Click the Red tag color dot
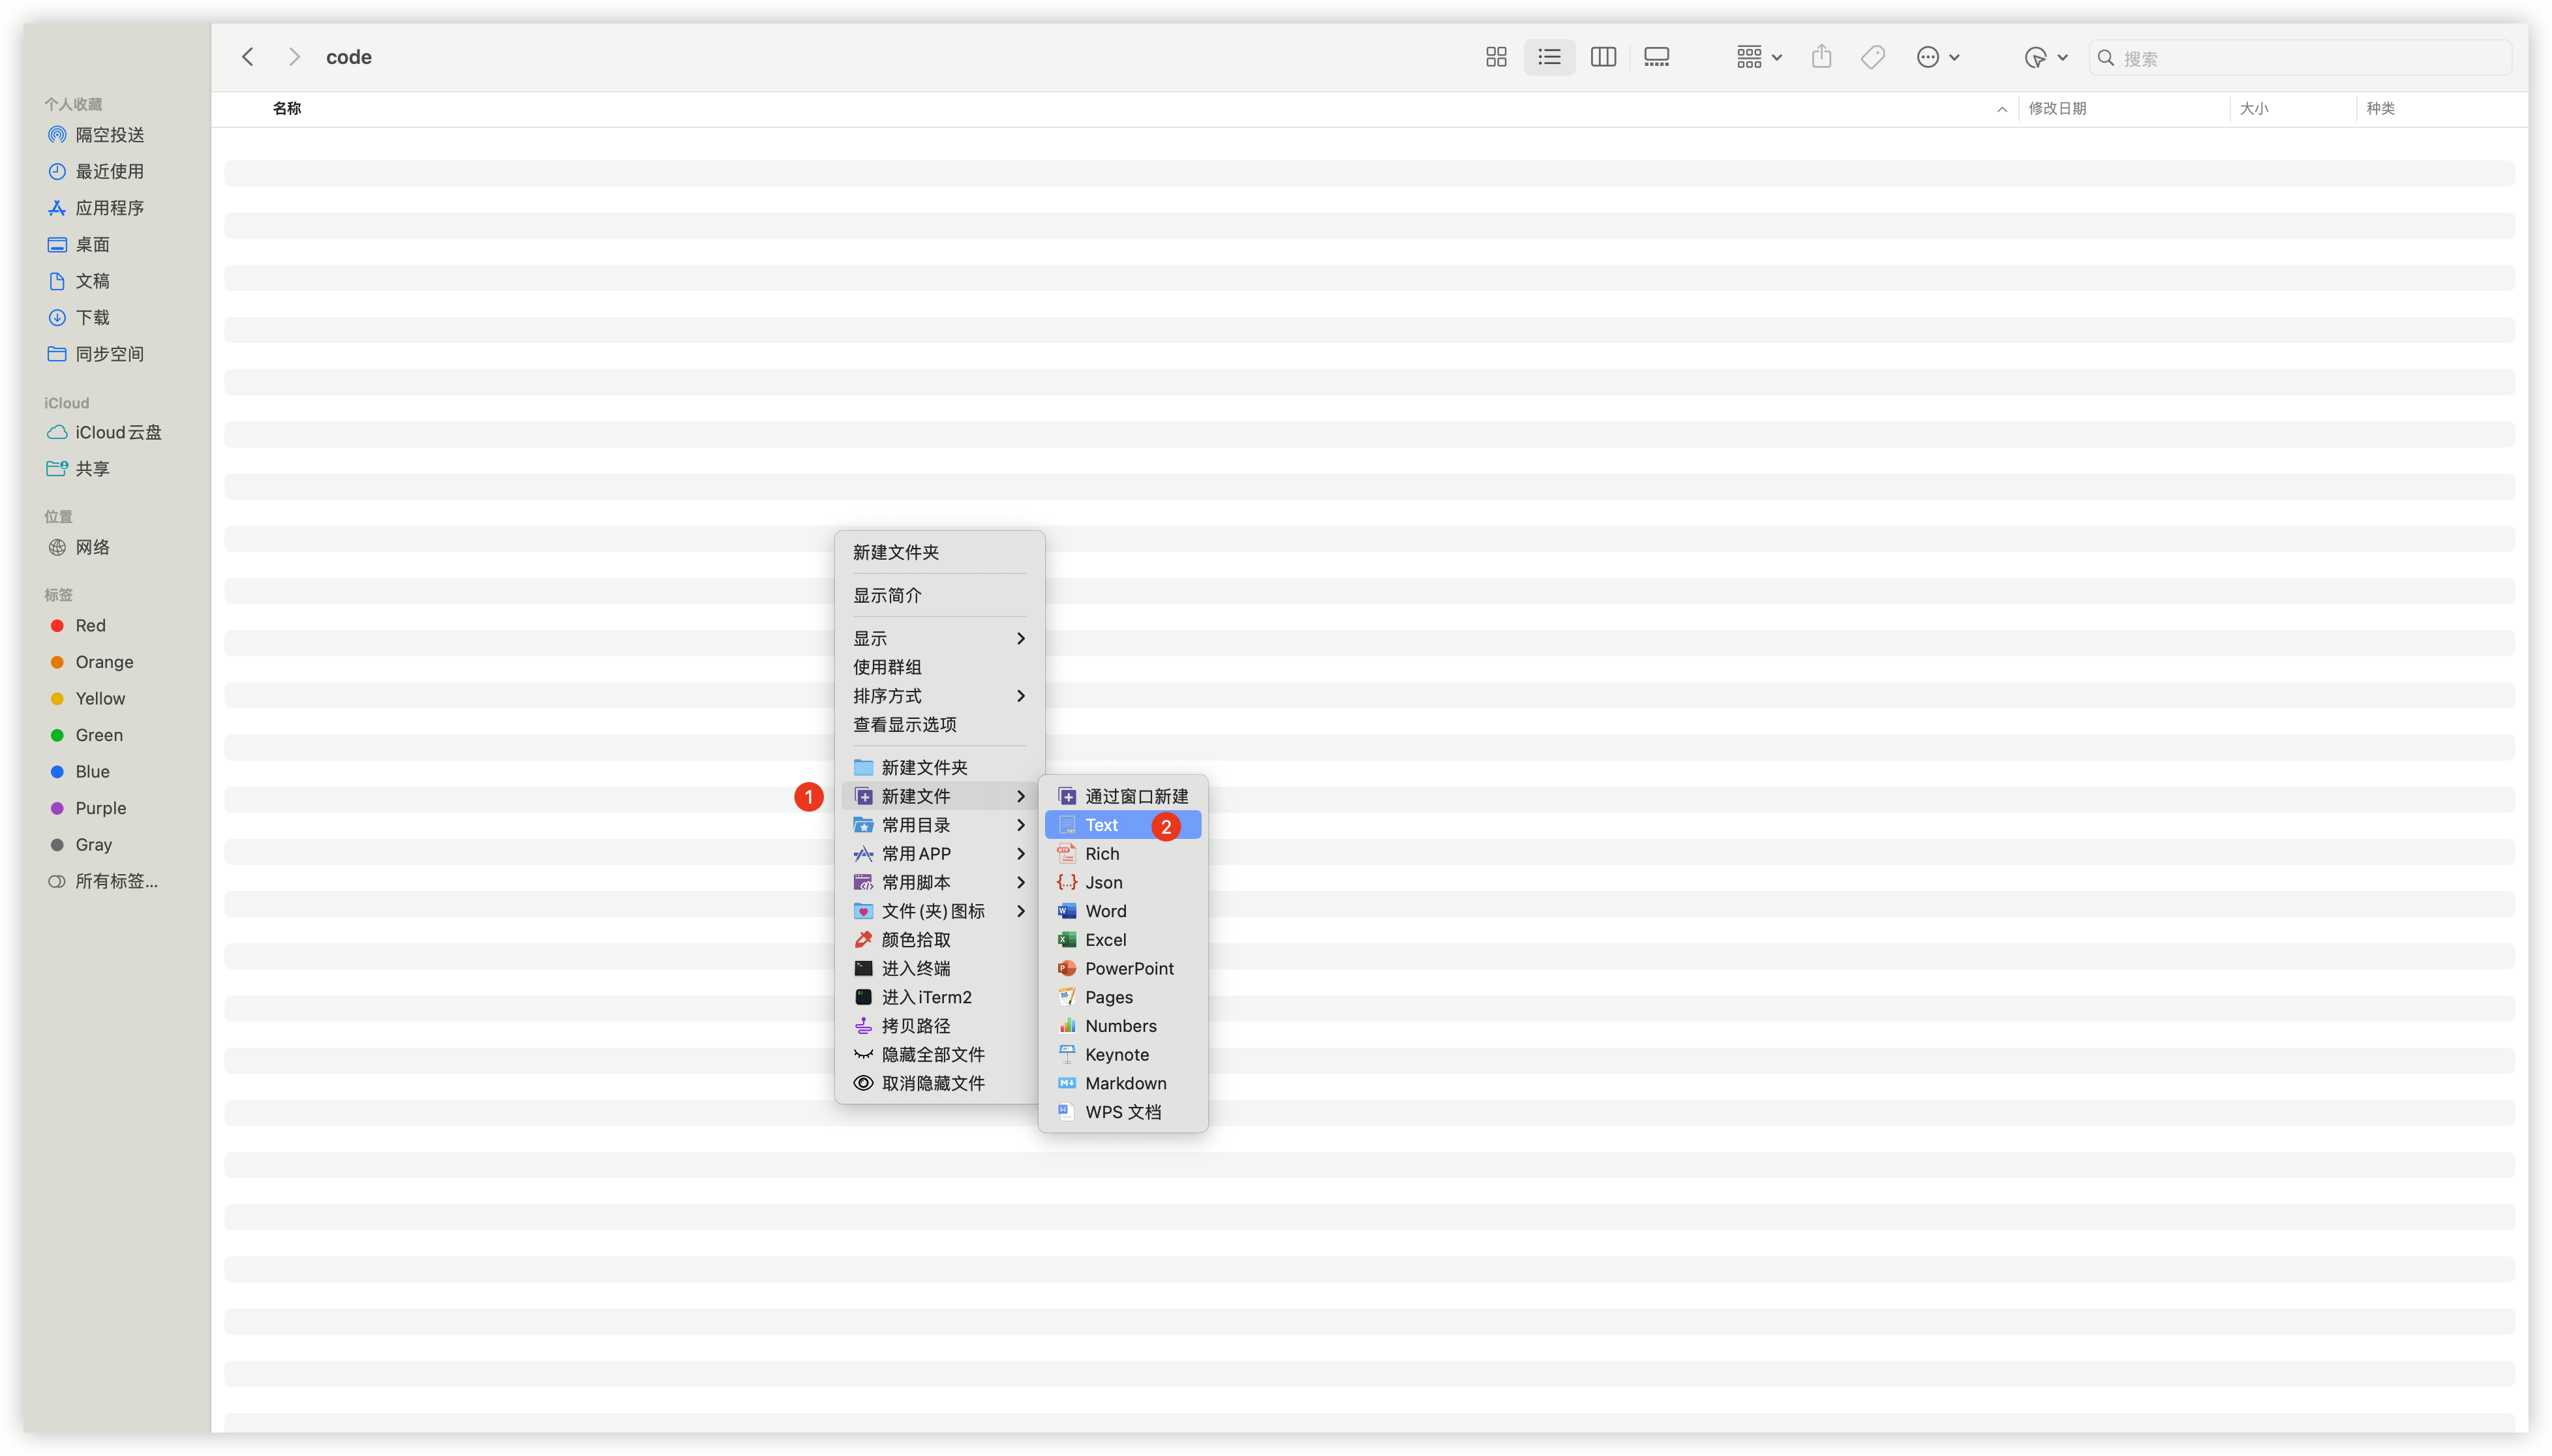The image size is (2552, 1456). pyautogui.click(x=57, y=626)
